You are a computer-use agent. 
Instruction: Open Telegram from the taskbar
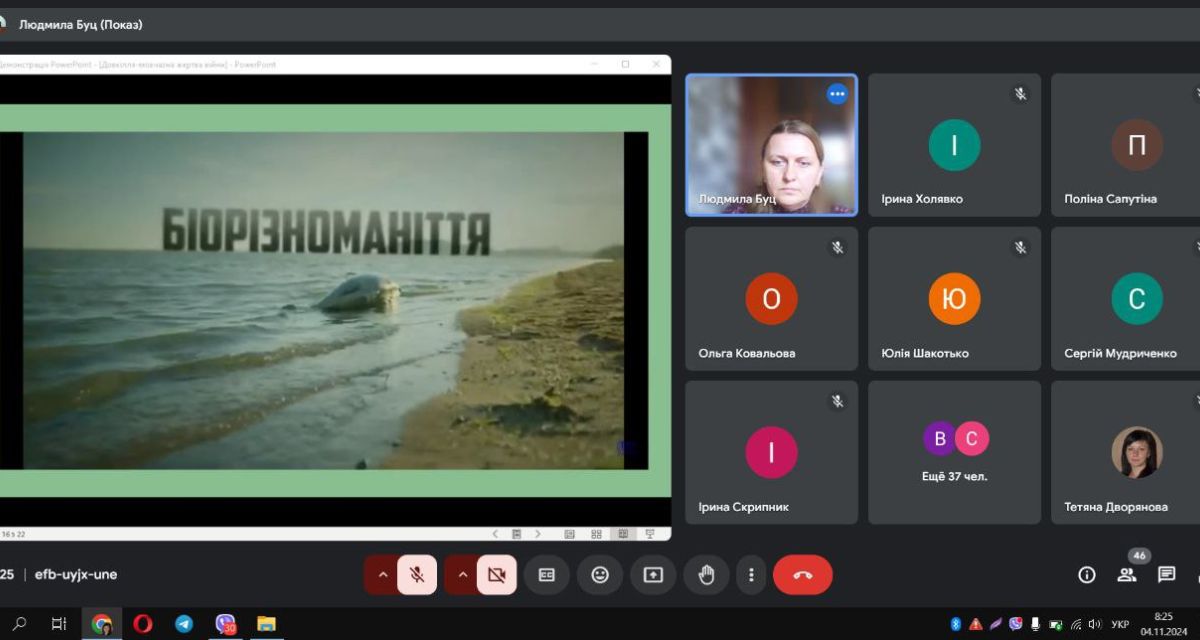pyautogui.click(x=184, y=624)
